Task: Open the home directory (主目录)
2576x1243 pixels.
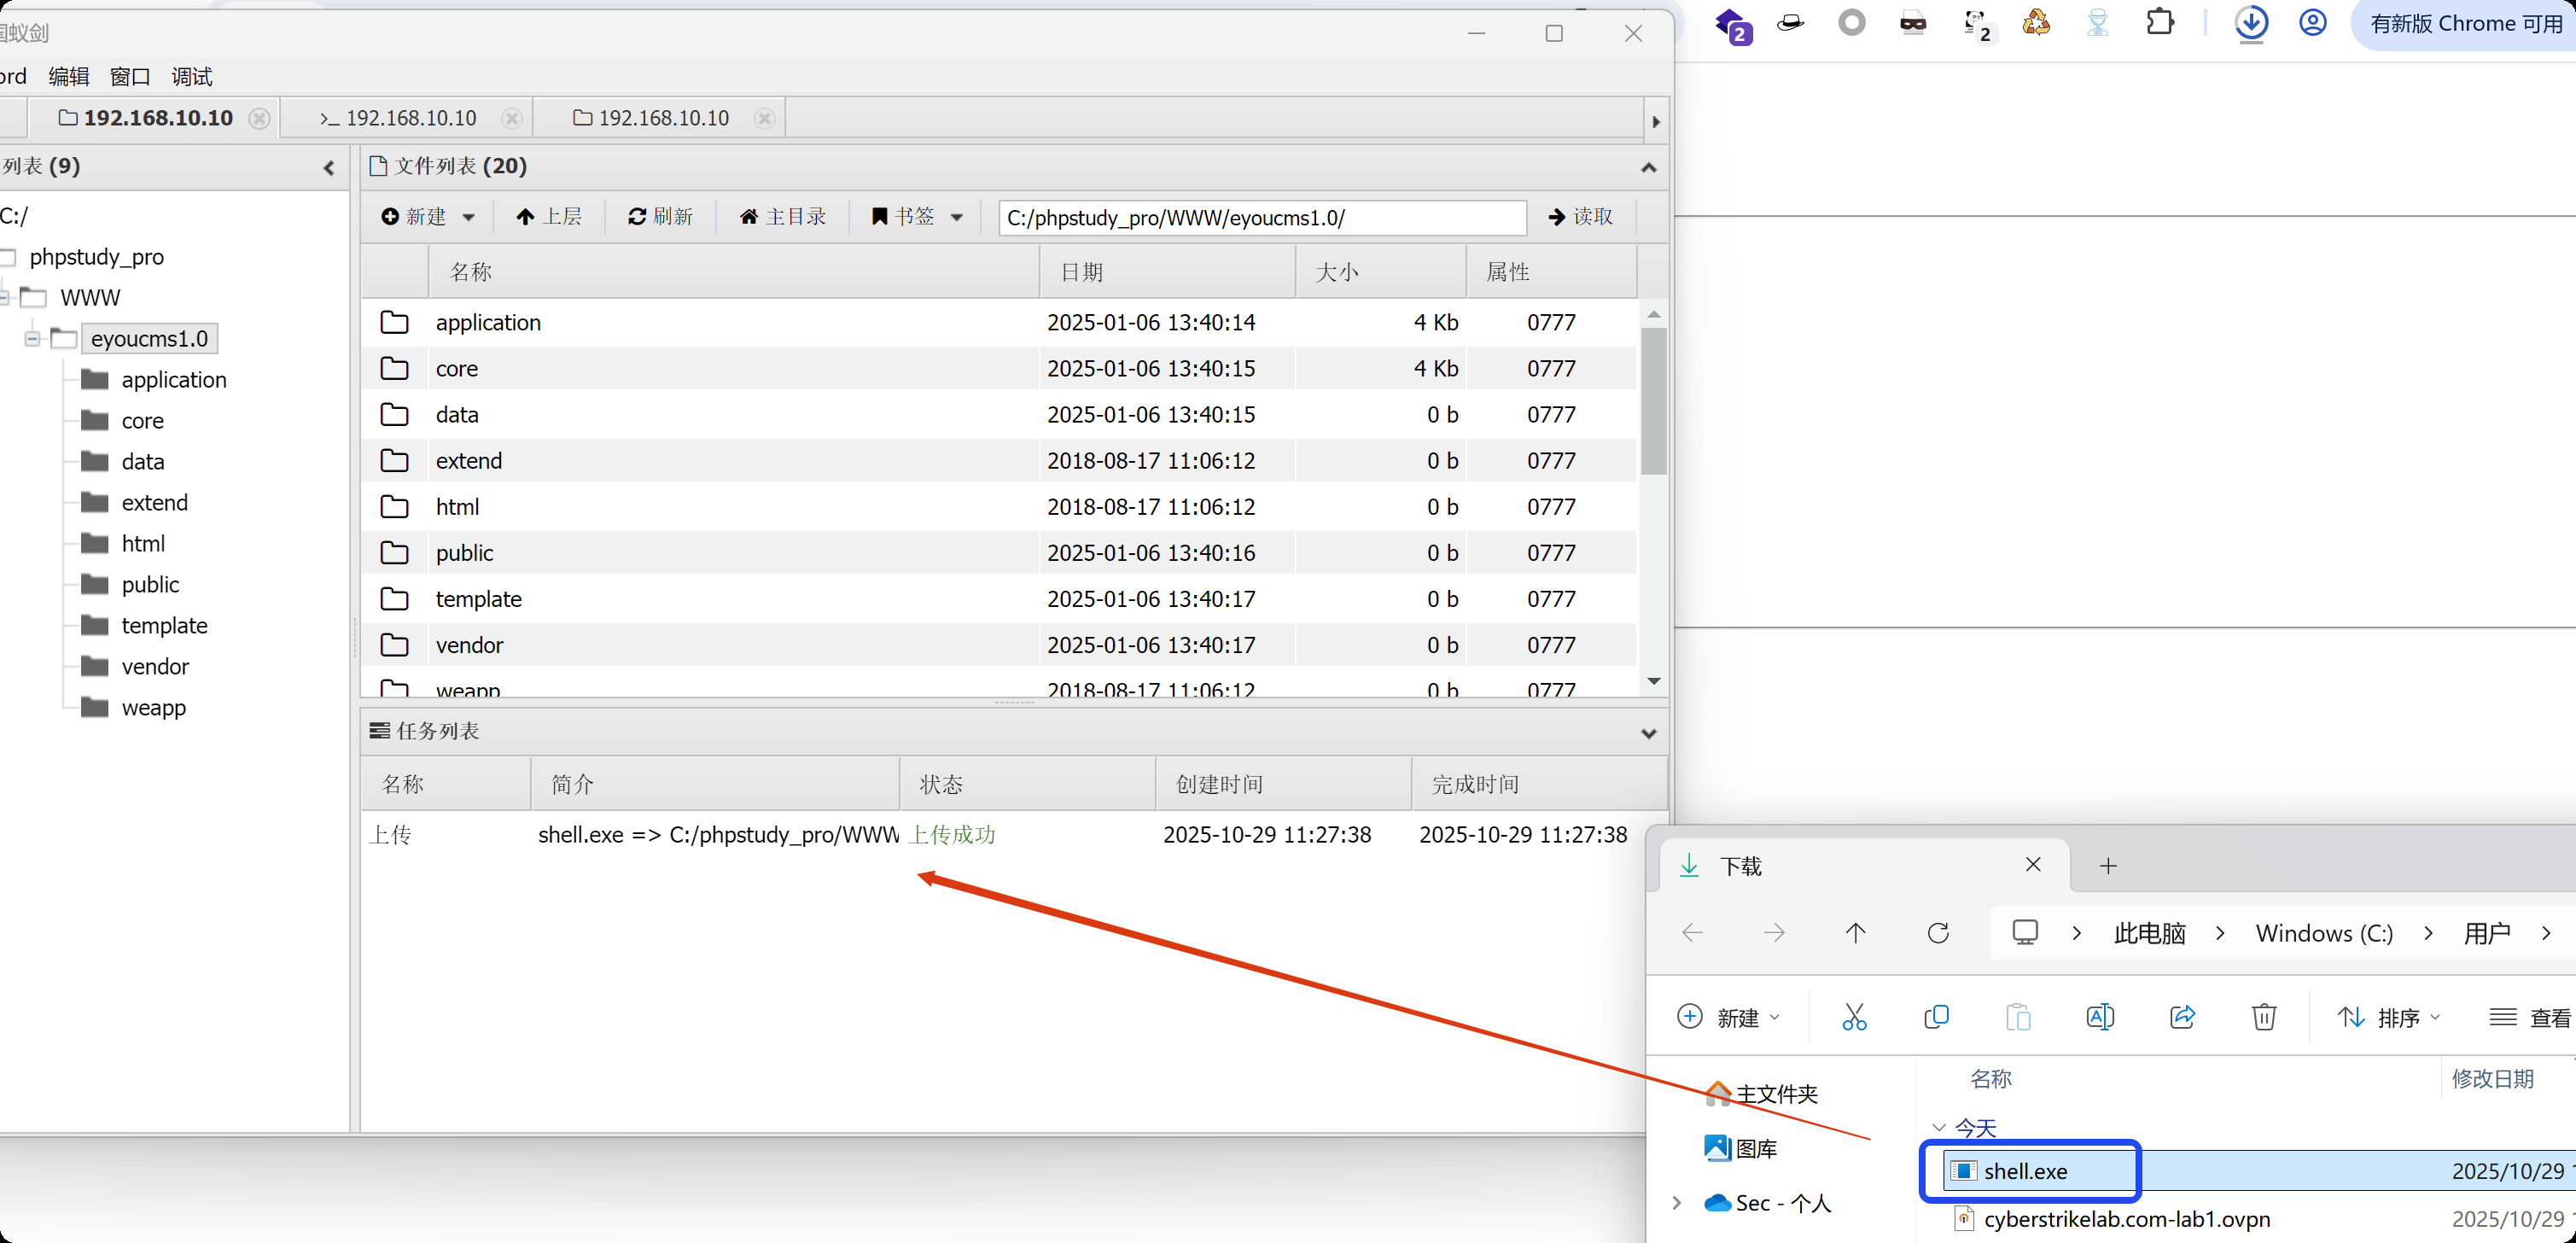Action: (783, 216)
